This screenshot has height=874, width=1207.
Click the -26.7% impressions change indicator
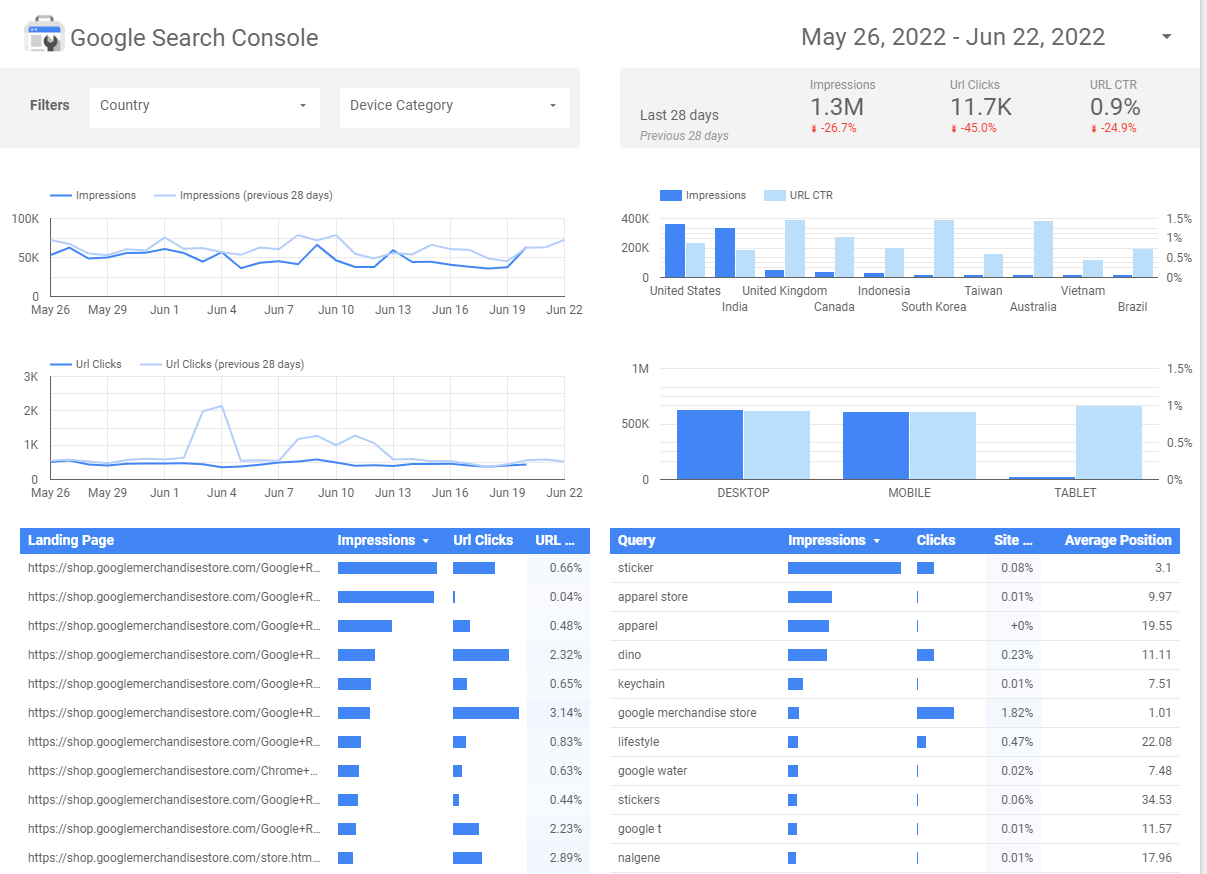click(x=833, y=128)
